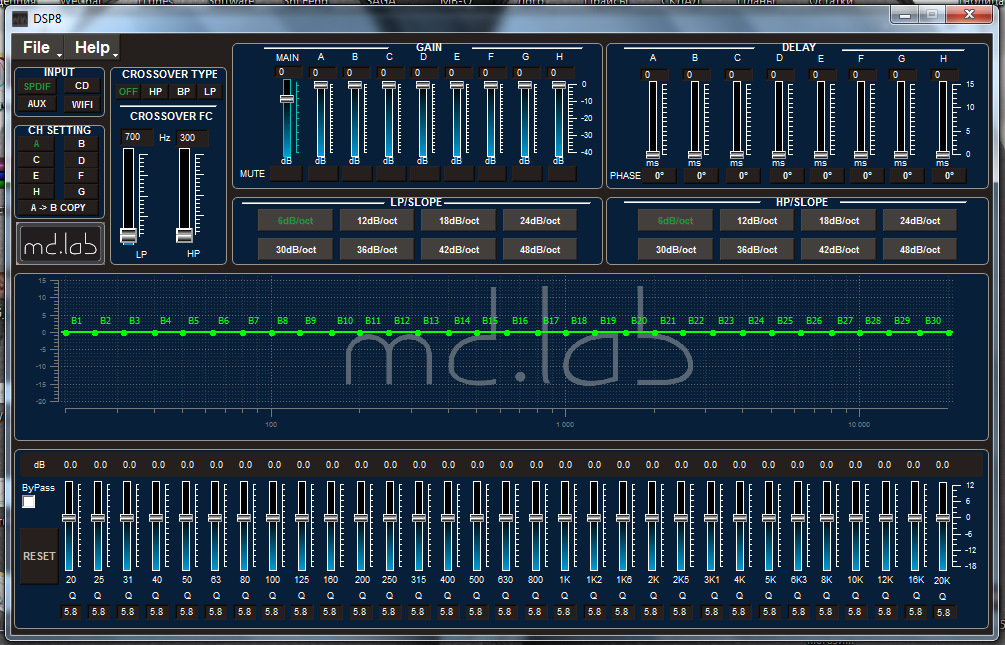Mute the MAIN channel
This screenshot has width=1005, height=645.
pos(286,174)
